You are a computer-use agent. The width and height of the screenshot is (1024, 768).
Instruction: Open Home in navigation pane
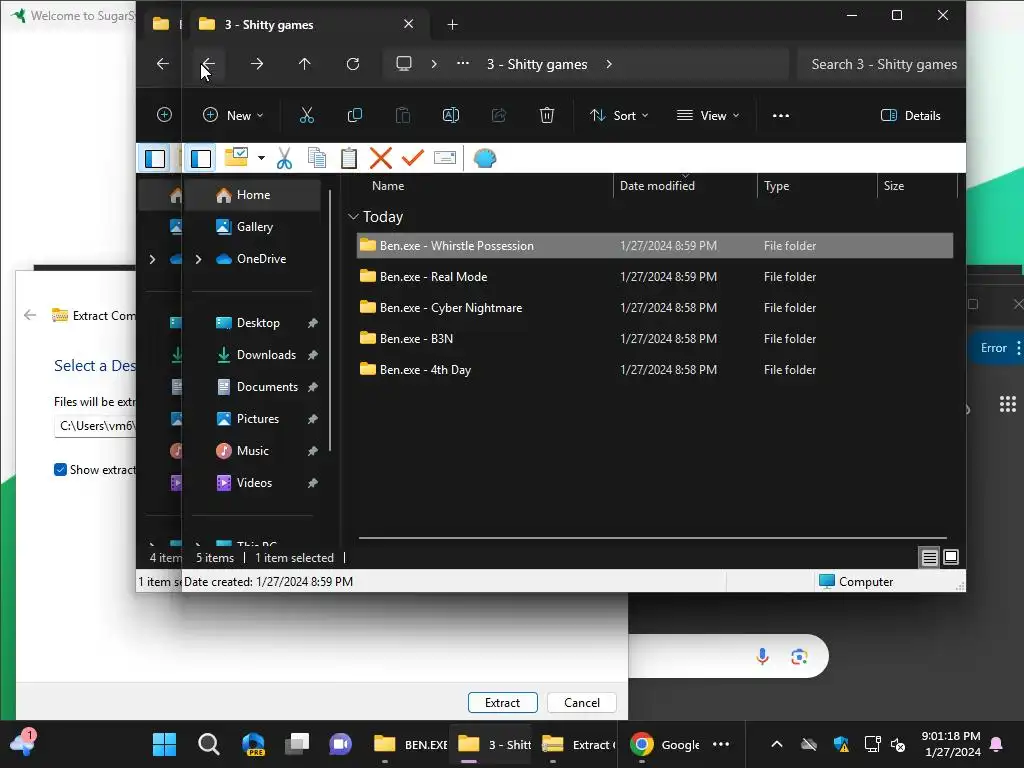click(253, 195)
